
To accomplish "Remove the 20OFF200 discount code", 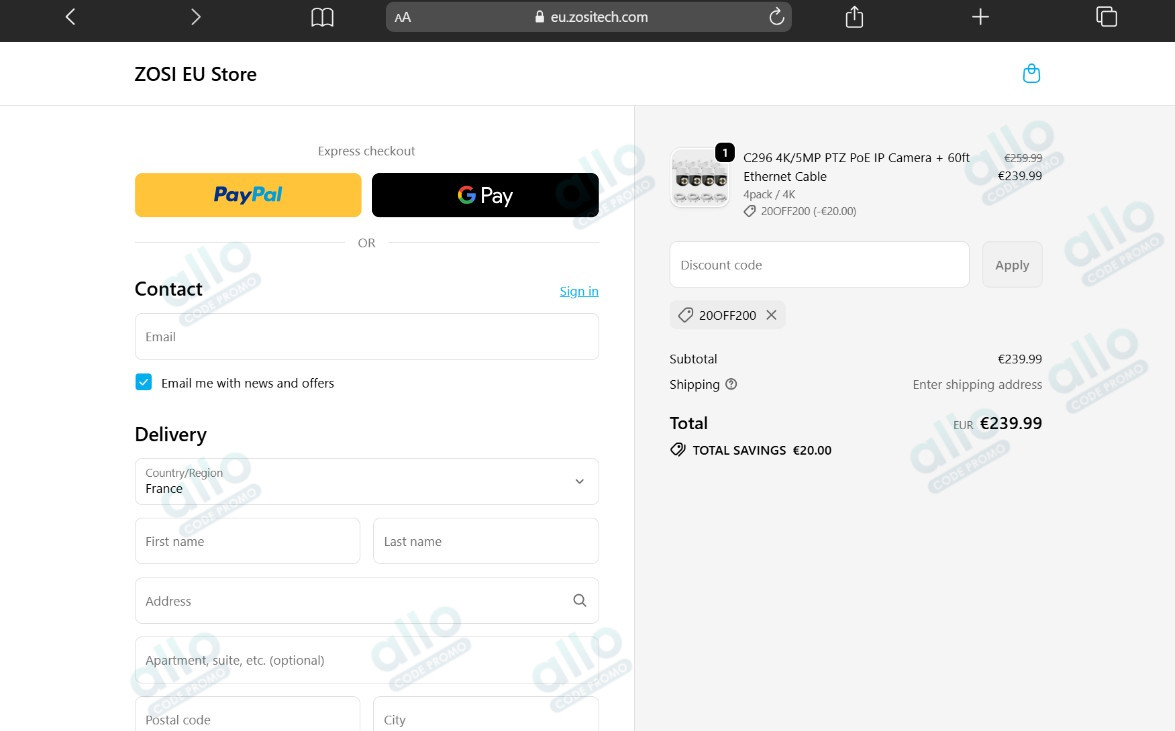I will point(771,315).
